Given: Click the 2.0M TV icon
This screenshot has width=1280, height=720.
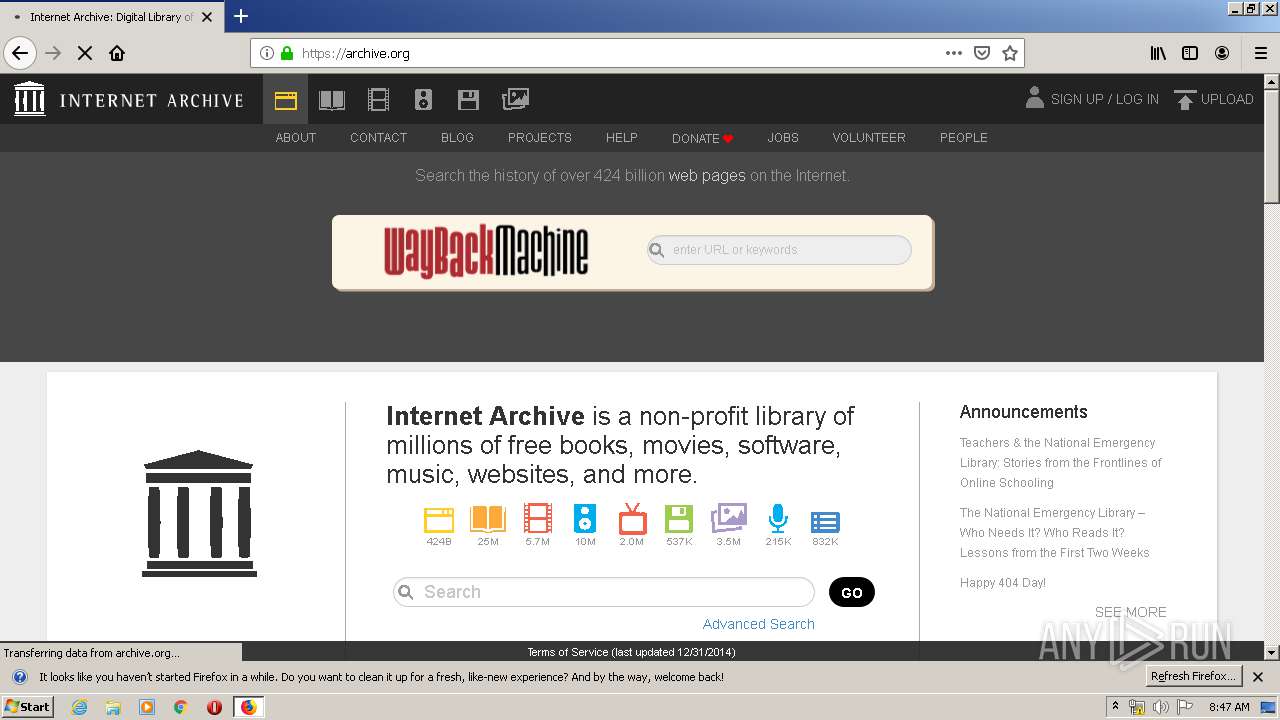Looking at the screenshot, I should click(x=632, y=519).
